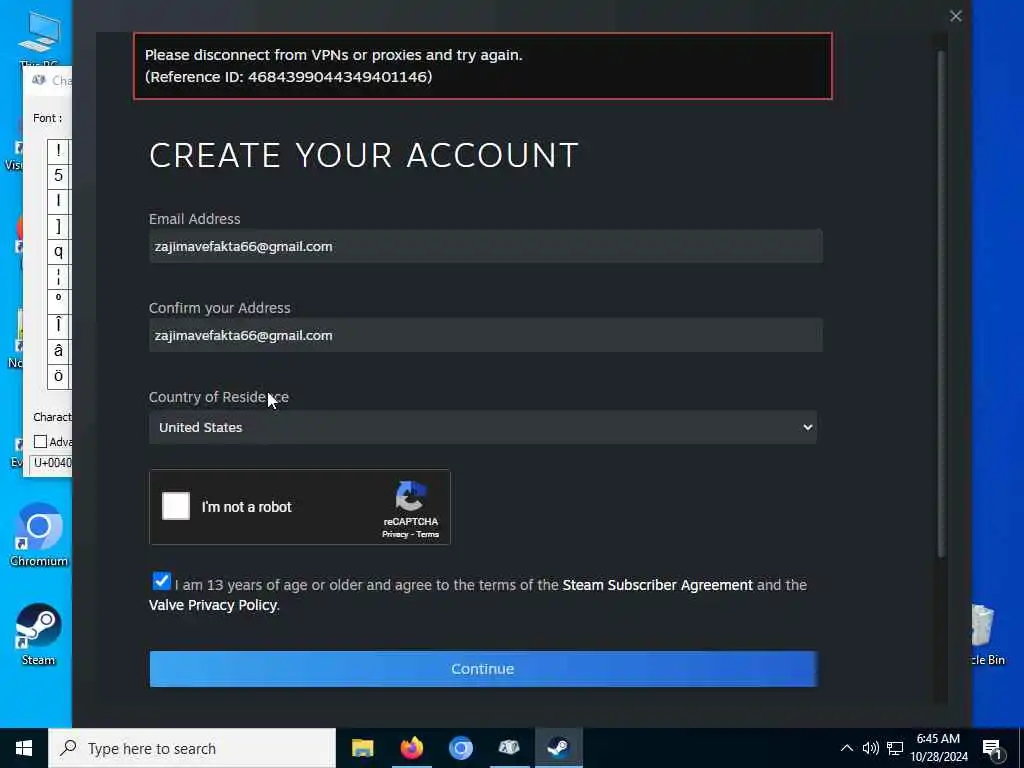Open the Country of Residence dropdown
1024x768 pixels.
coord(483,427)
